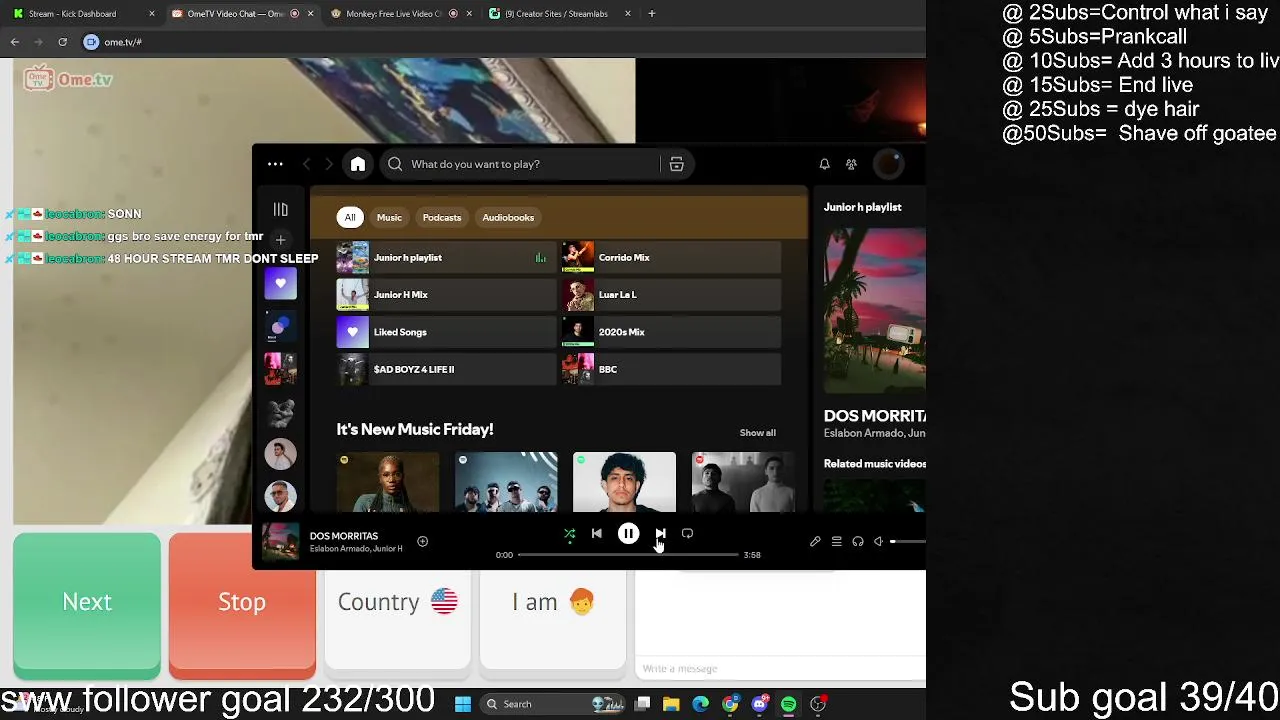Open the Windows Start menu
The image size is (1280, 720).
(463, 704)
